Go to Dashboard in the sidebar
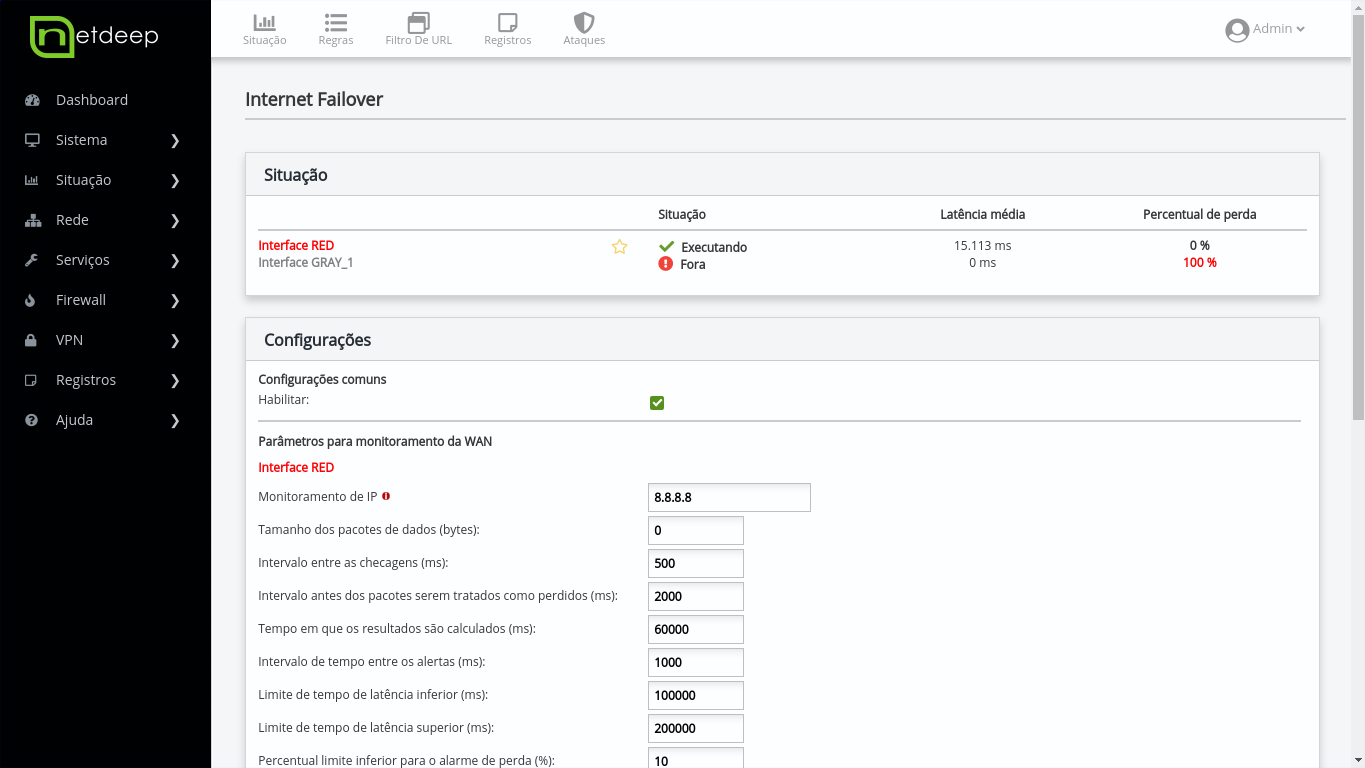The height and width of the screenshot is (768, 1365). click(91, 100)
